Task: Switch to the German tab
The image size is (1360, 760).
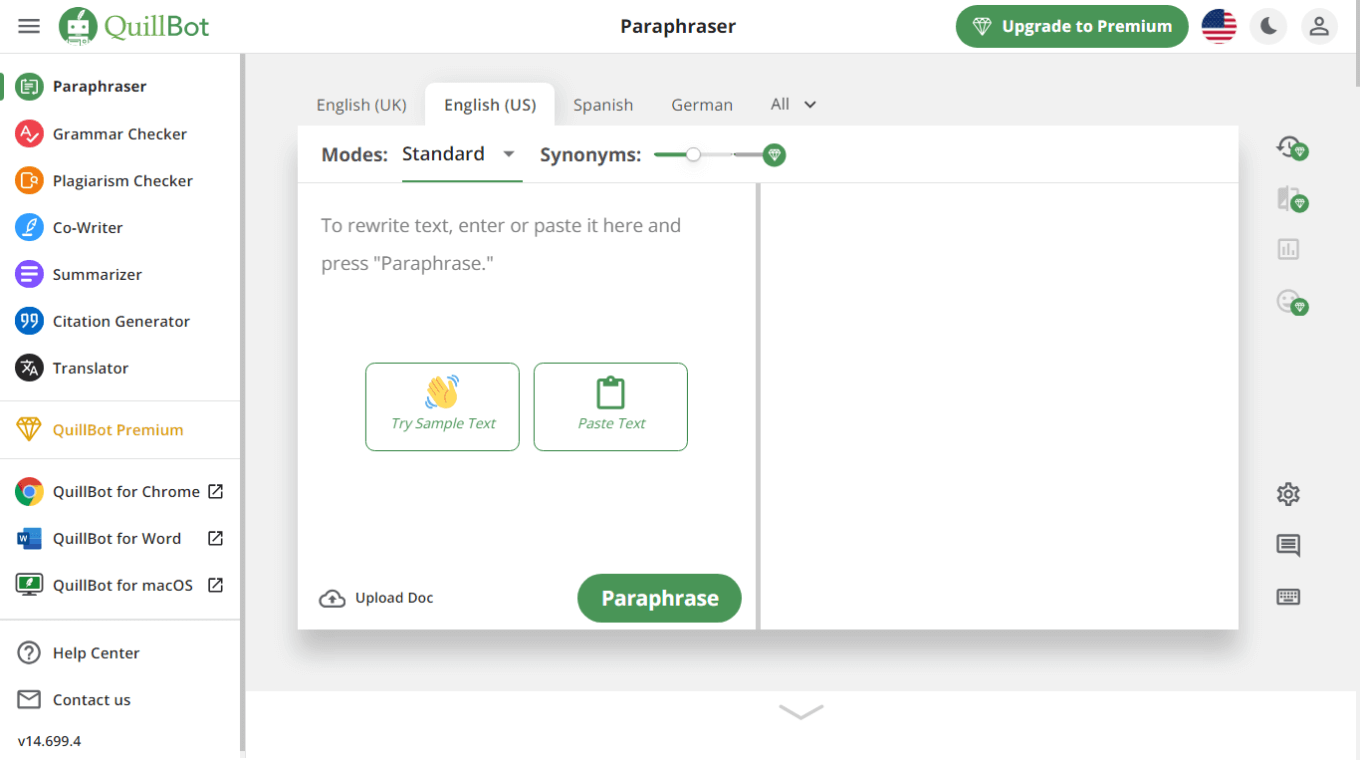Action: pyautogui.click(x=702, y=105)
